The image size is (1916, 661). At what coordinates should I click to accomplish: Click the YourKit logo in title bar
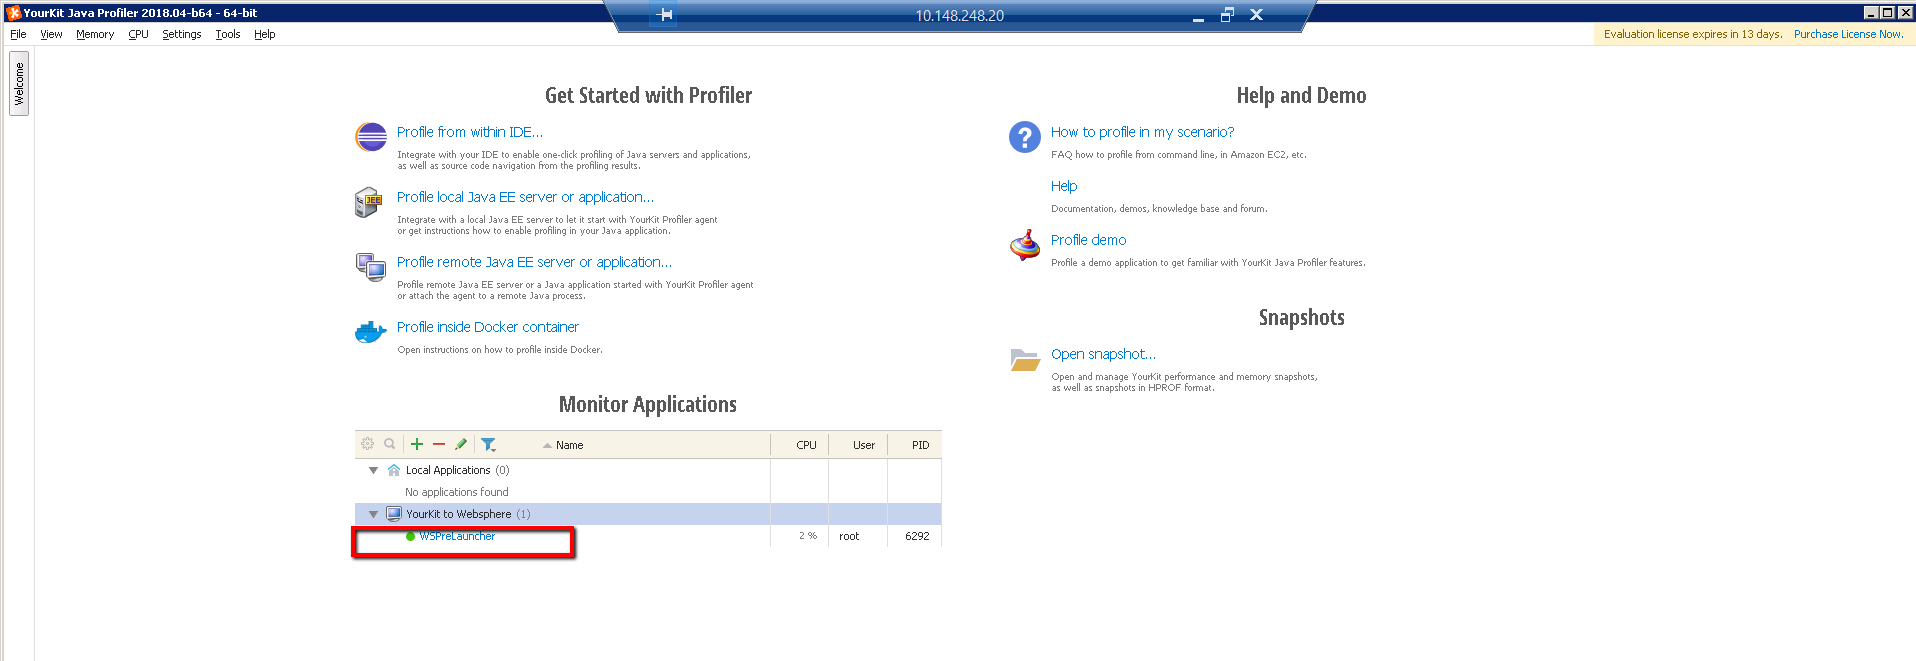(13, 12)
